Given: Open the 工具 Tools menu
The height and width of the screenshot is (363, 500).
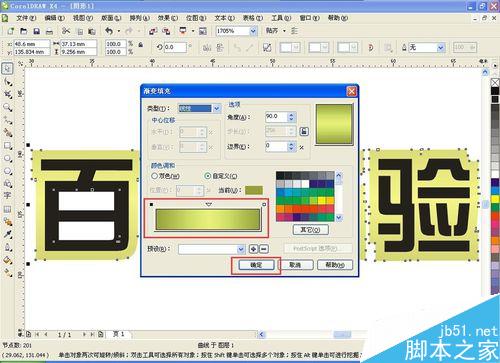Looking at the screenshot, I should coord(281,18).
